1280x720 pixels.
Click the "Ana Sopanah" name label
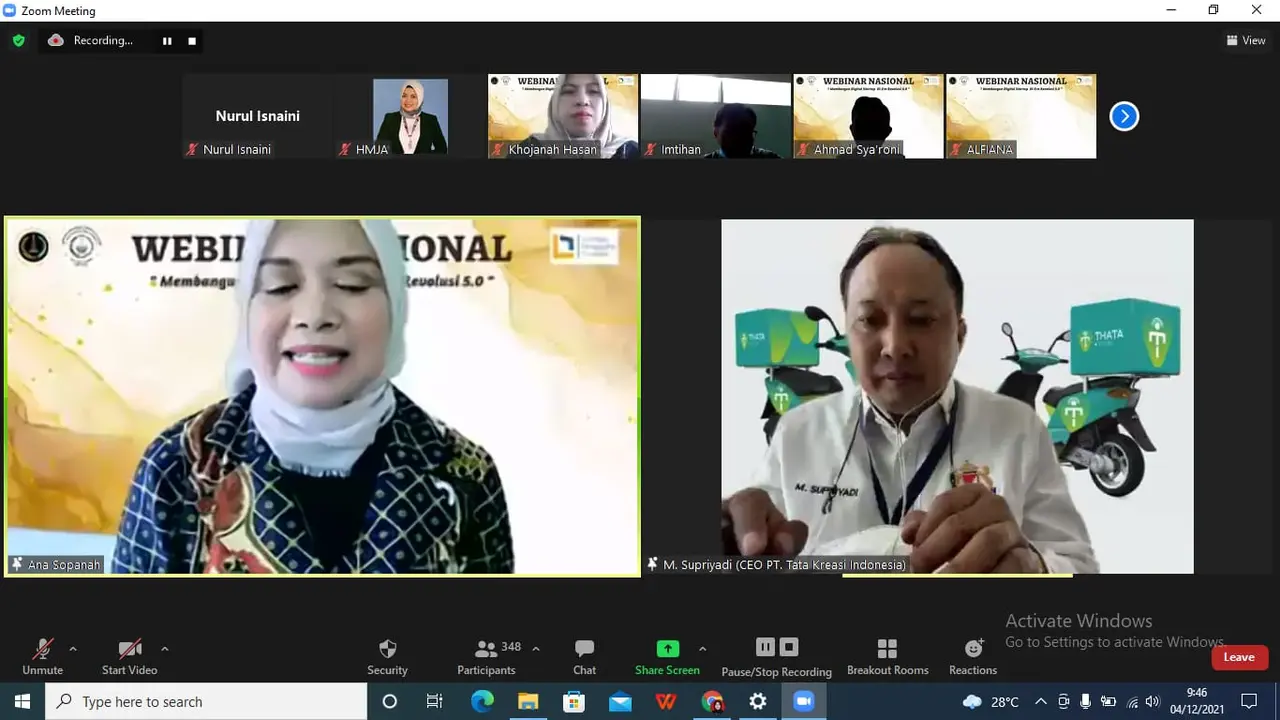coord(65,565)
